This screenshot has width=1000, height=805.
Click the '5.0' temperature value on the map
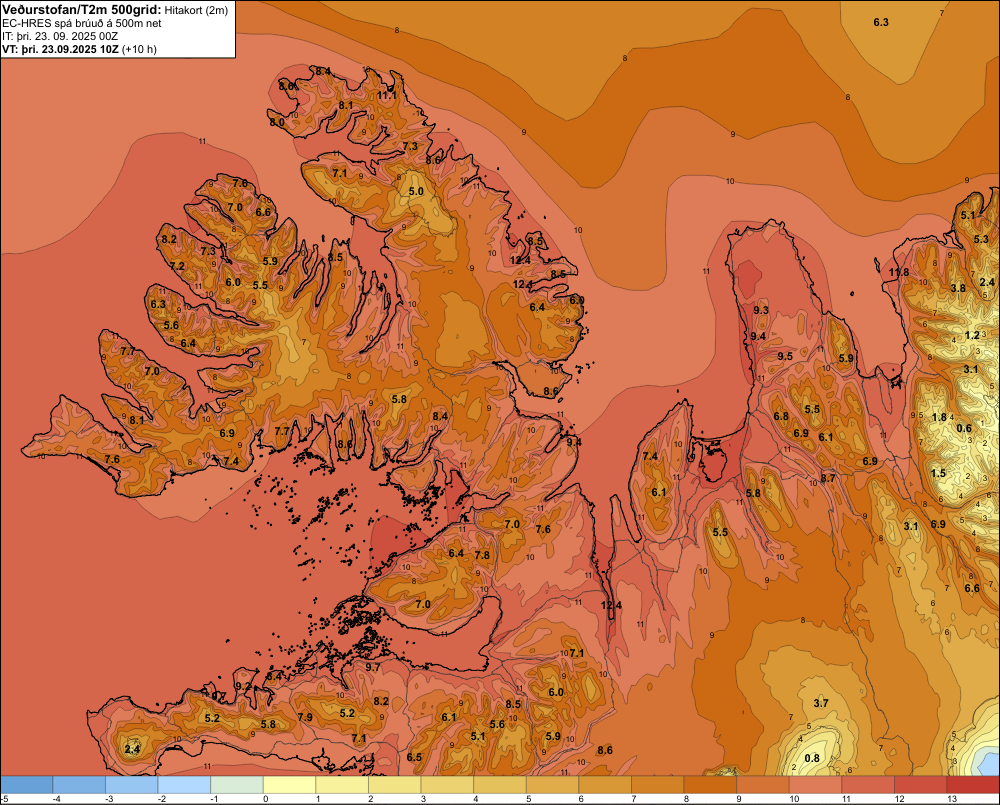coord(416,191)
